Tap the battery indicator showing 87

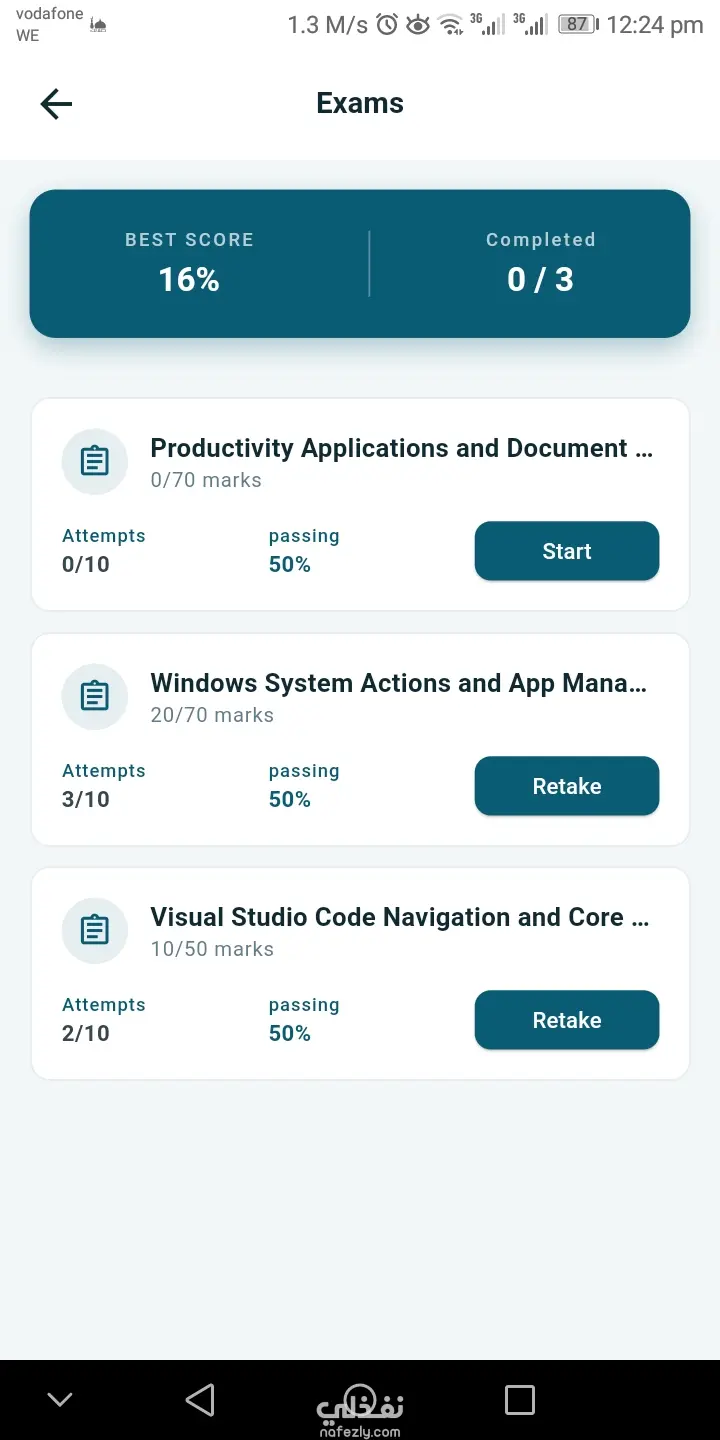pyautogui.click(x=578, y=25)
